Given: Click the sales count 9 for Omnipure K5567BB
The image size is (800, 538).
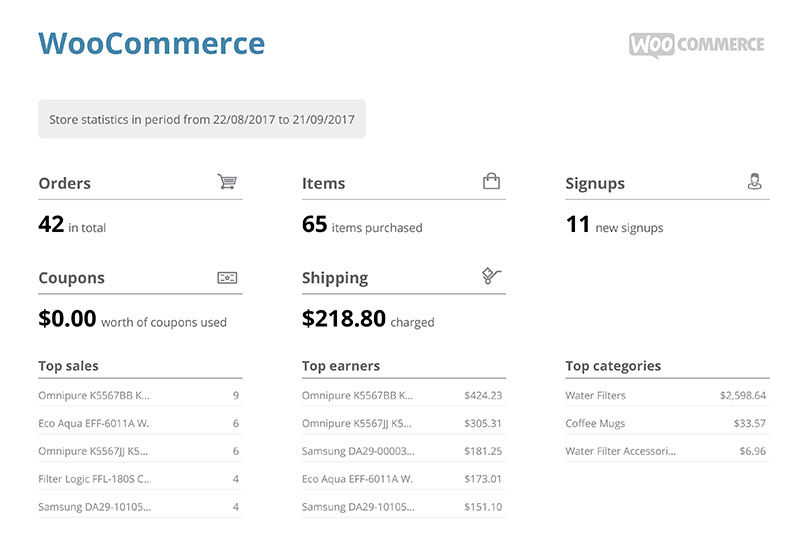Looking at the screenshot, I should [236, 395].
